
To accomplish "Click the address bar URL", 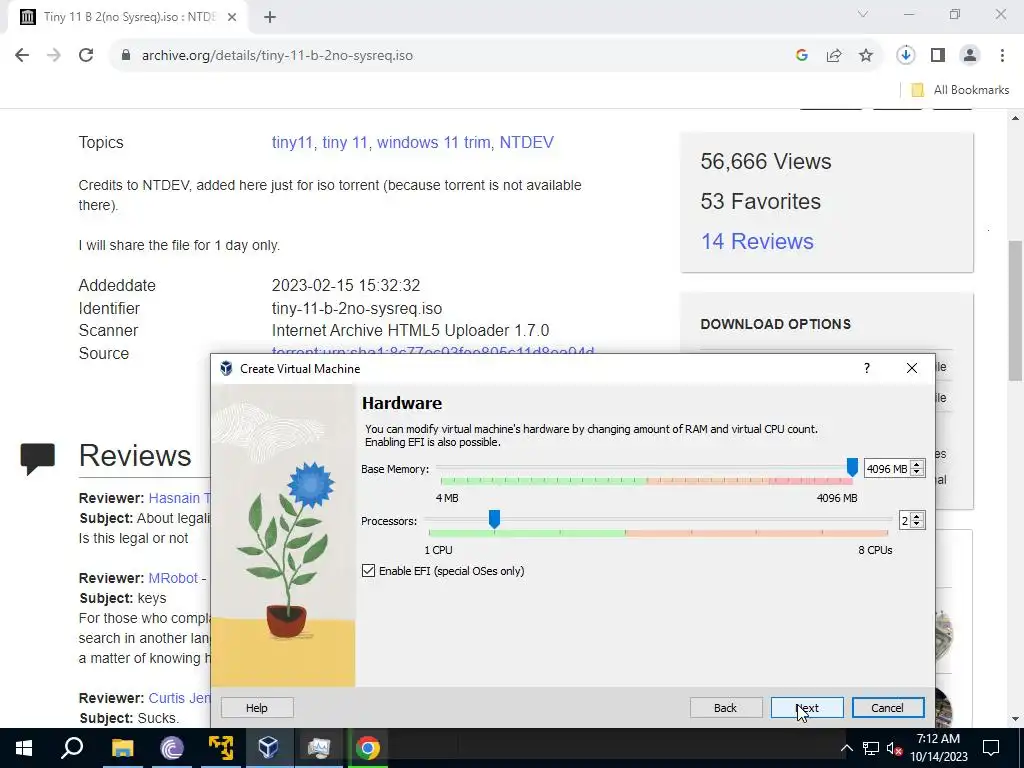I will tap(277, 56).
